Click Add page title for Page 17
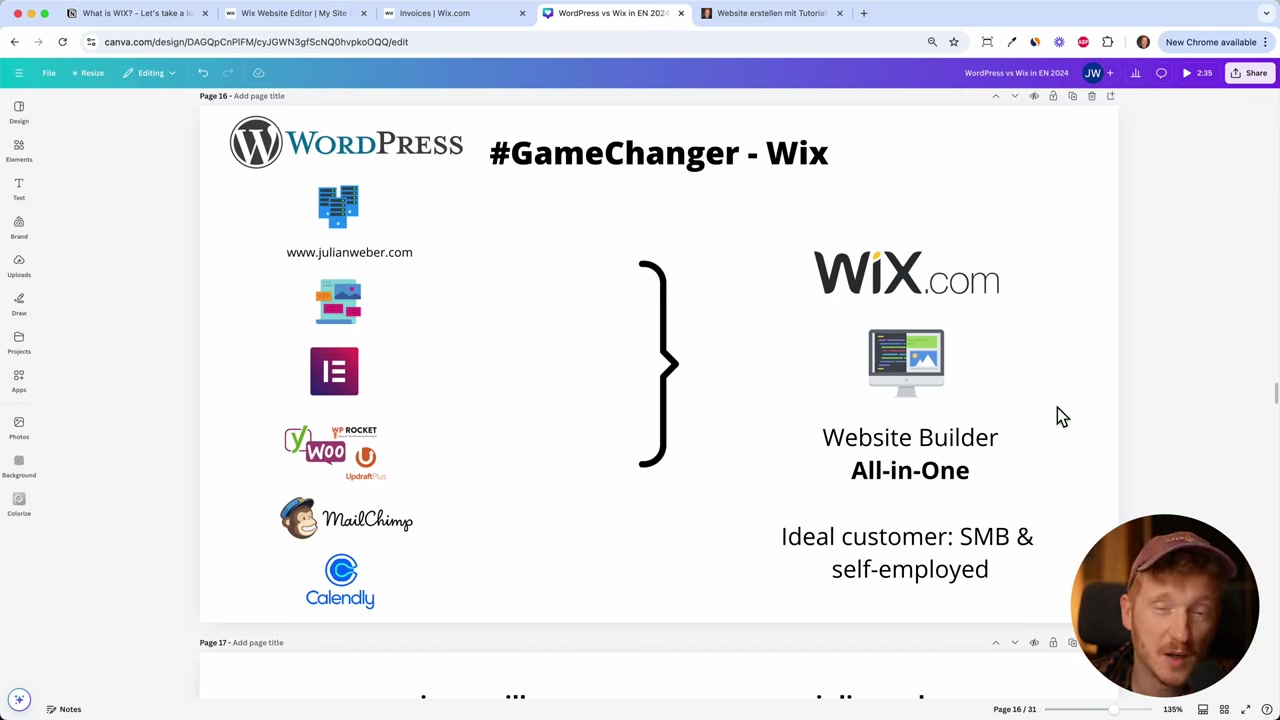This screenshot has width=1280, height=720. [258, 643]
